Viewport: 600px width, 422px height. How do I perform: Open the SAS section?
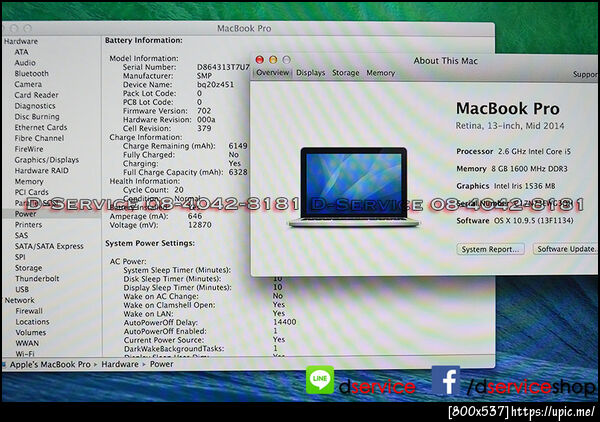[21, 235]
